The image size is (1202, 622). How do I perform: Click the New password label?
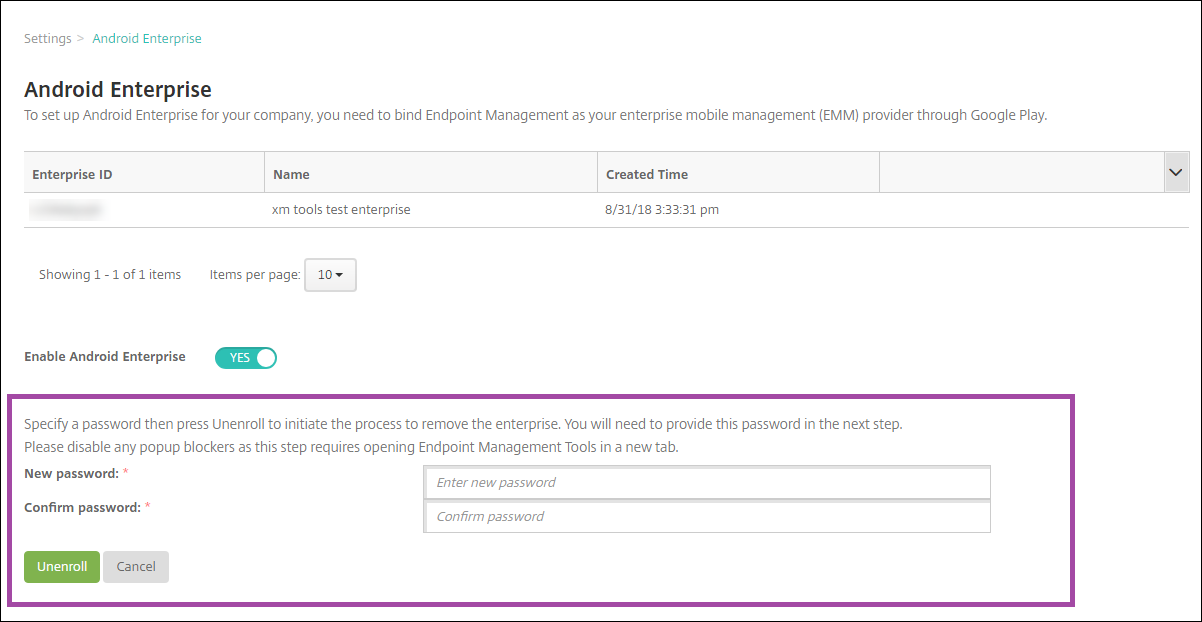pyautogui.click(x=71, y=473)
